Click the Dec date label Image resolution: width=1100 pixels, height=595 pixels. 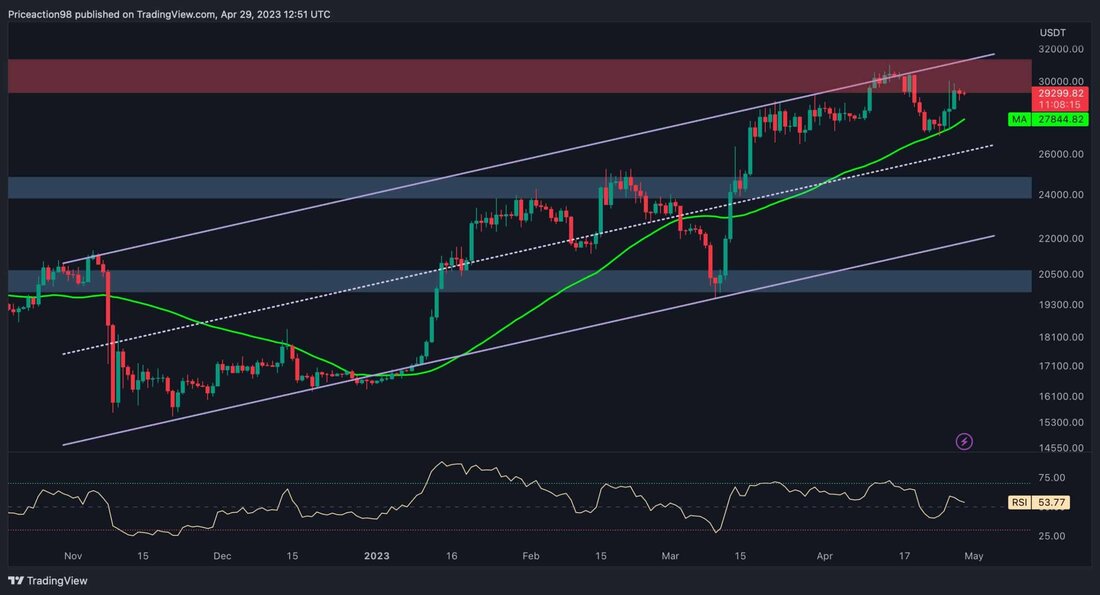point(222,556)
